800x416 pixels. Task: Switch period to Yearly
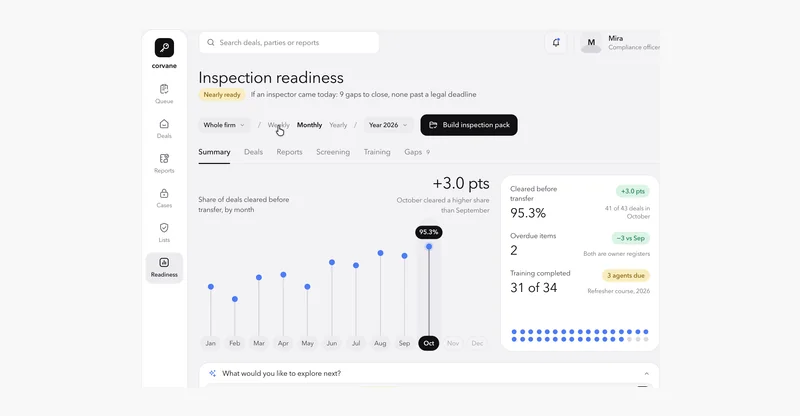[x=338, y=125]
